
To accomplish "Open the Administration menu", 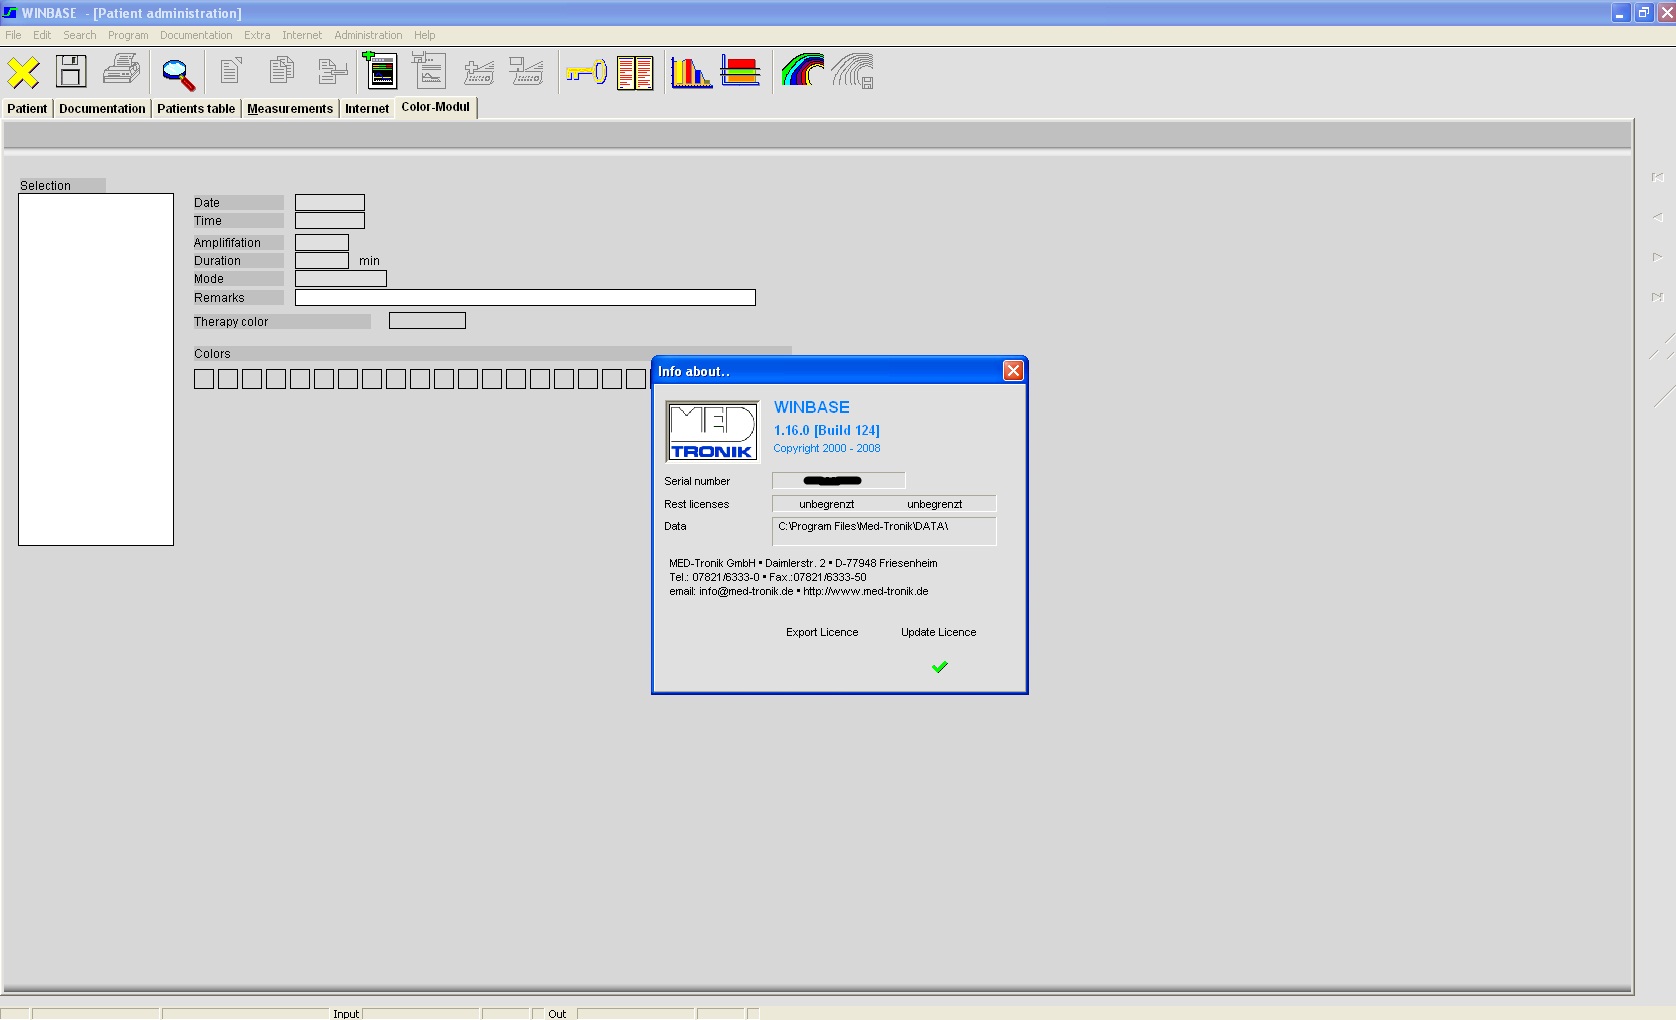I will [368, 35].
